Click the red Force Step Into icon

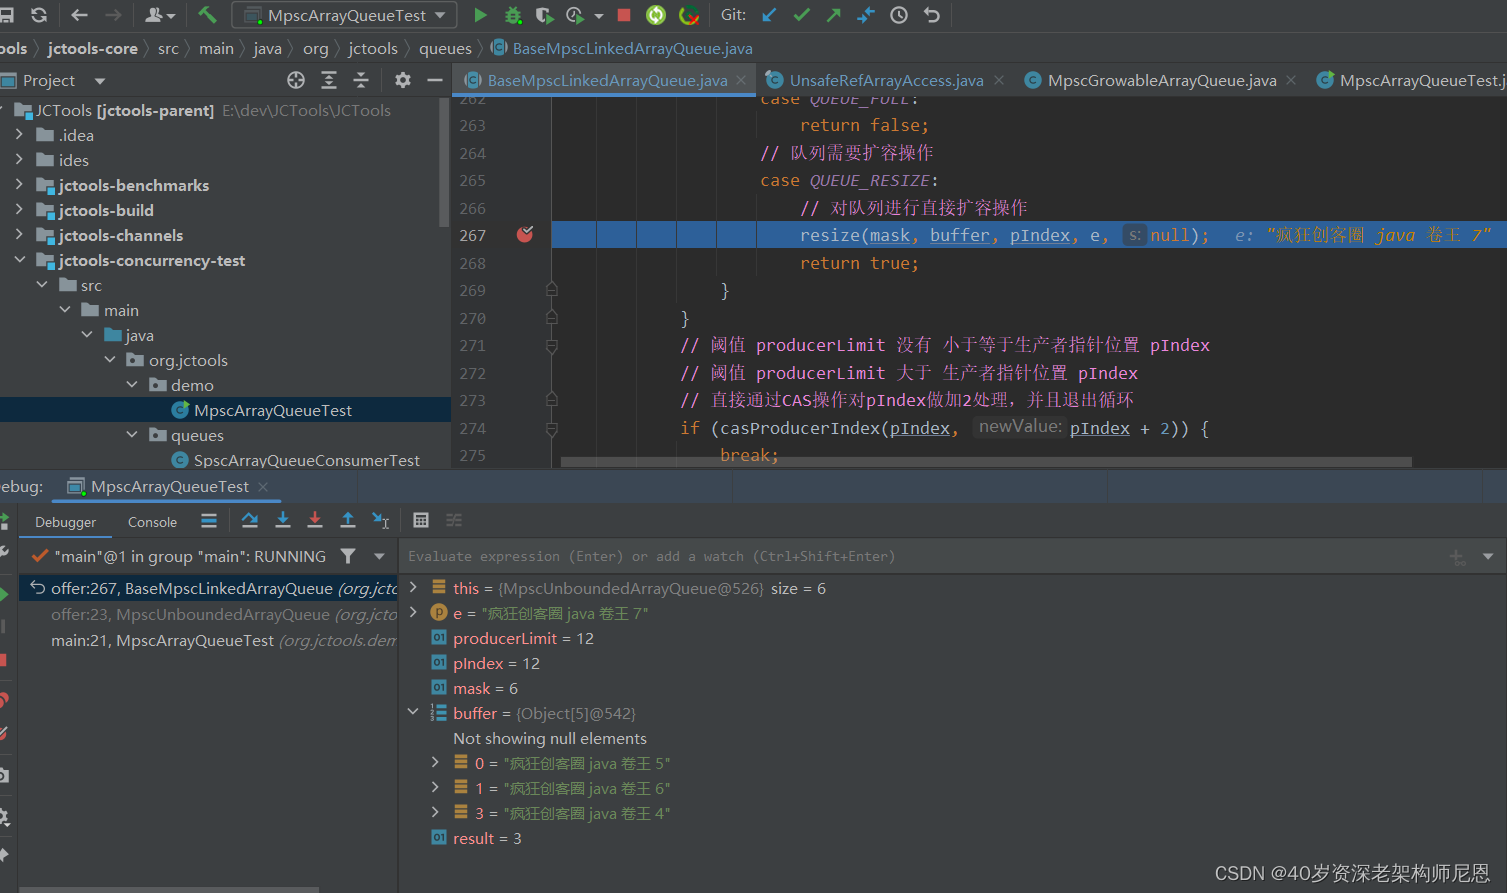tap(315, 520)
